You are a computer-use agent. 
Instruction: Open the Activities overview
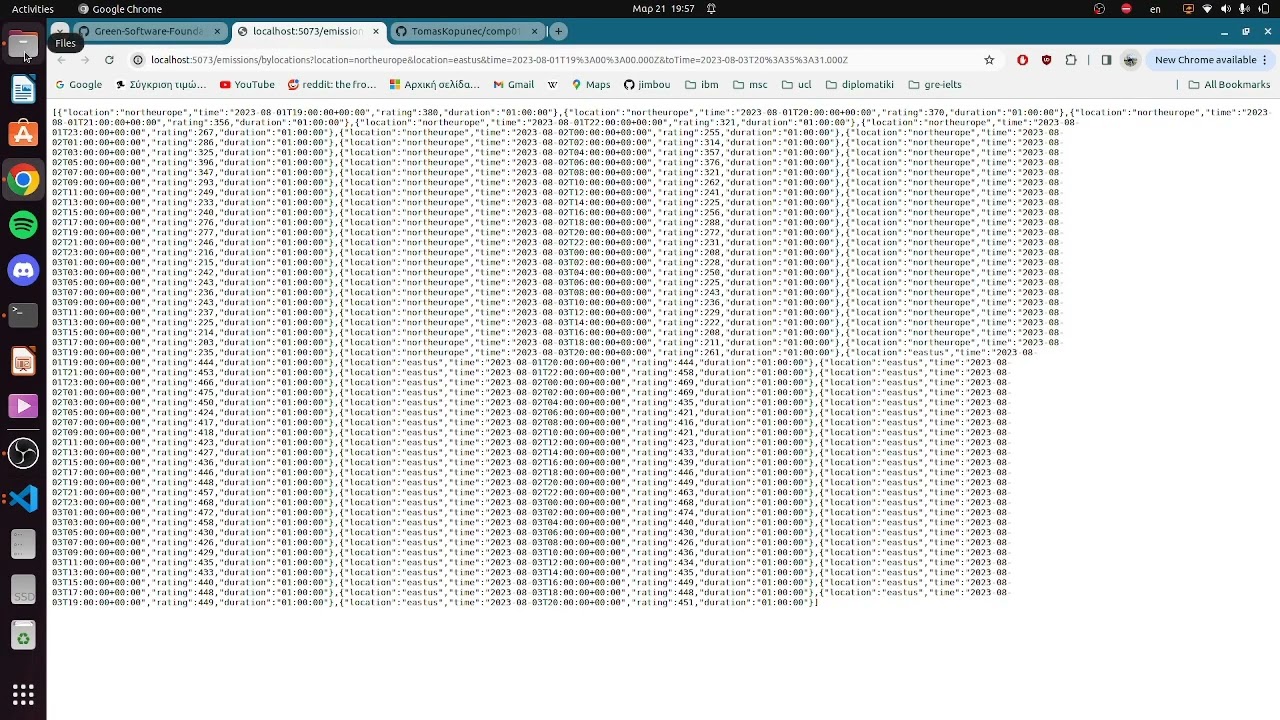(x=33, y=9)
